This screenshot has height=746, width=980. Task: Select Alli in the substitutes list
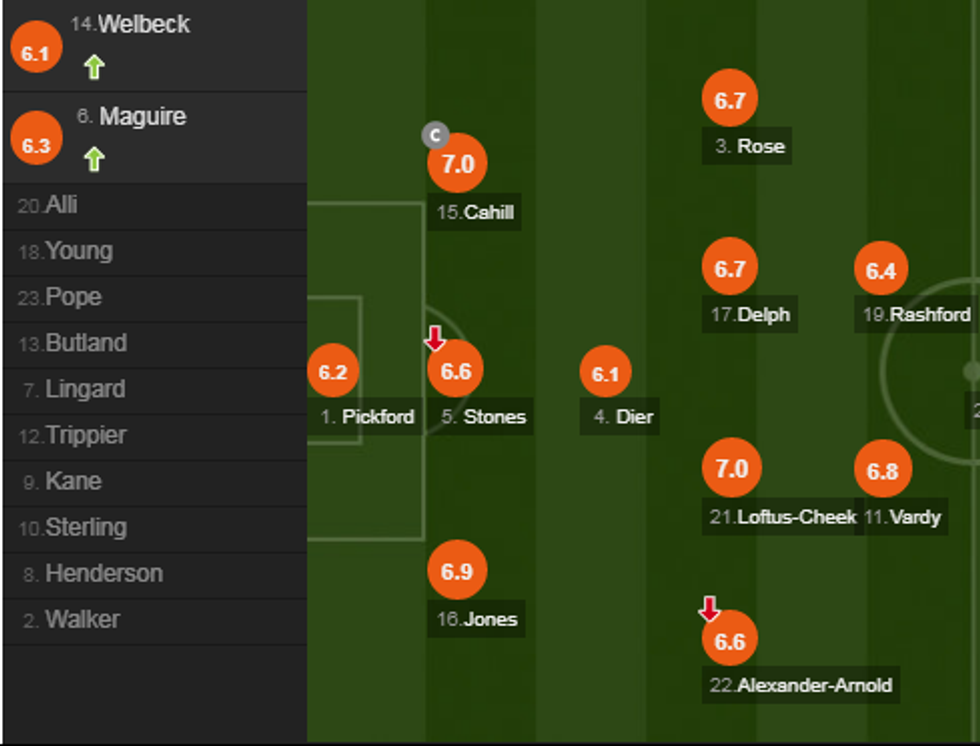[x=61, y=206]
